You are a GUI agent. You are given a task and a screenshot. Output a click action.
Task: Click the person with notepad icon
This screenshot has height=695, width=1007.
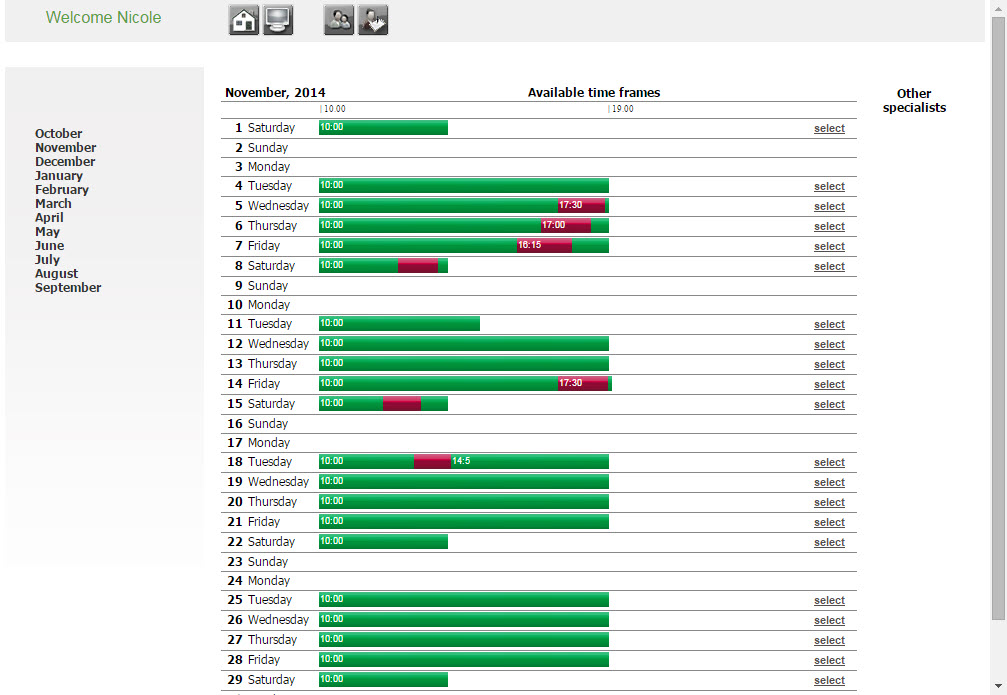[x=373, y=20]
